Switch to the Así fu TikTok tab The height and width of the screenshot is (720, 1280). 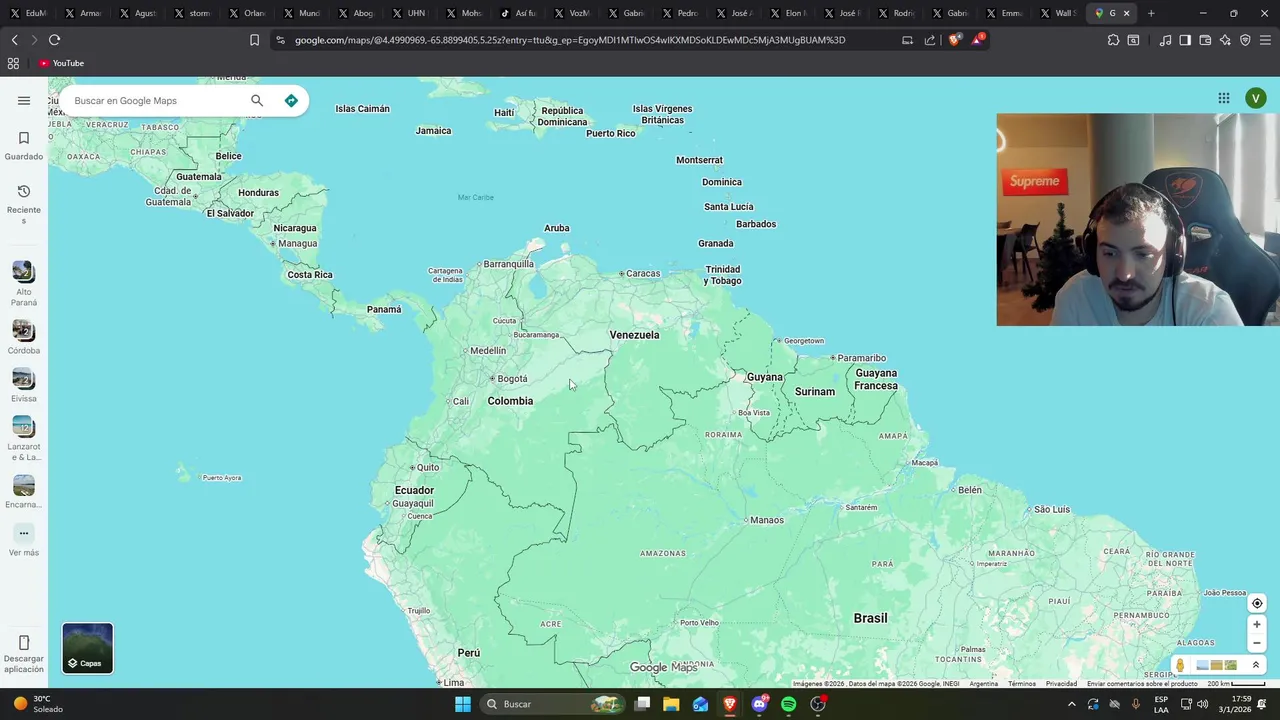pyautogui.click(x=519, y=13)
